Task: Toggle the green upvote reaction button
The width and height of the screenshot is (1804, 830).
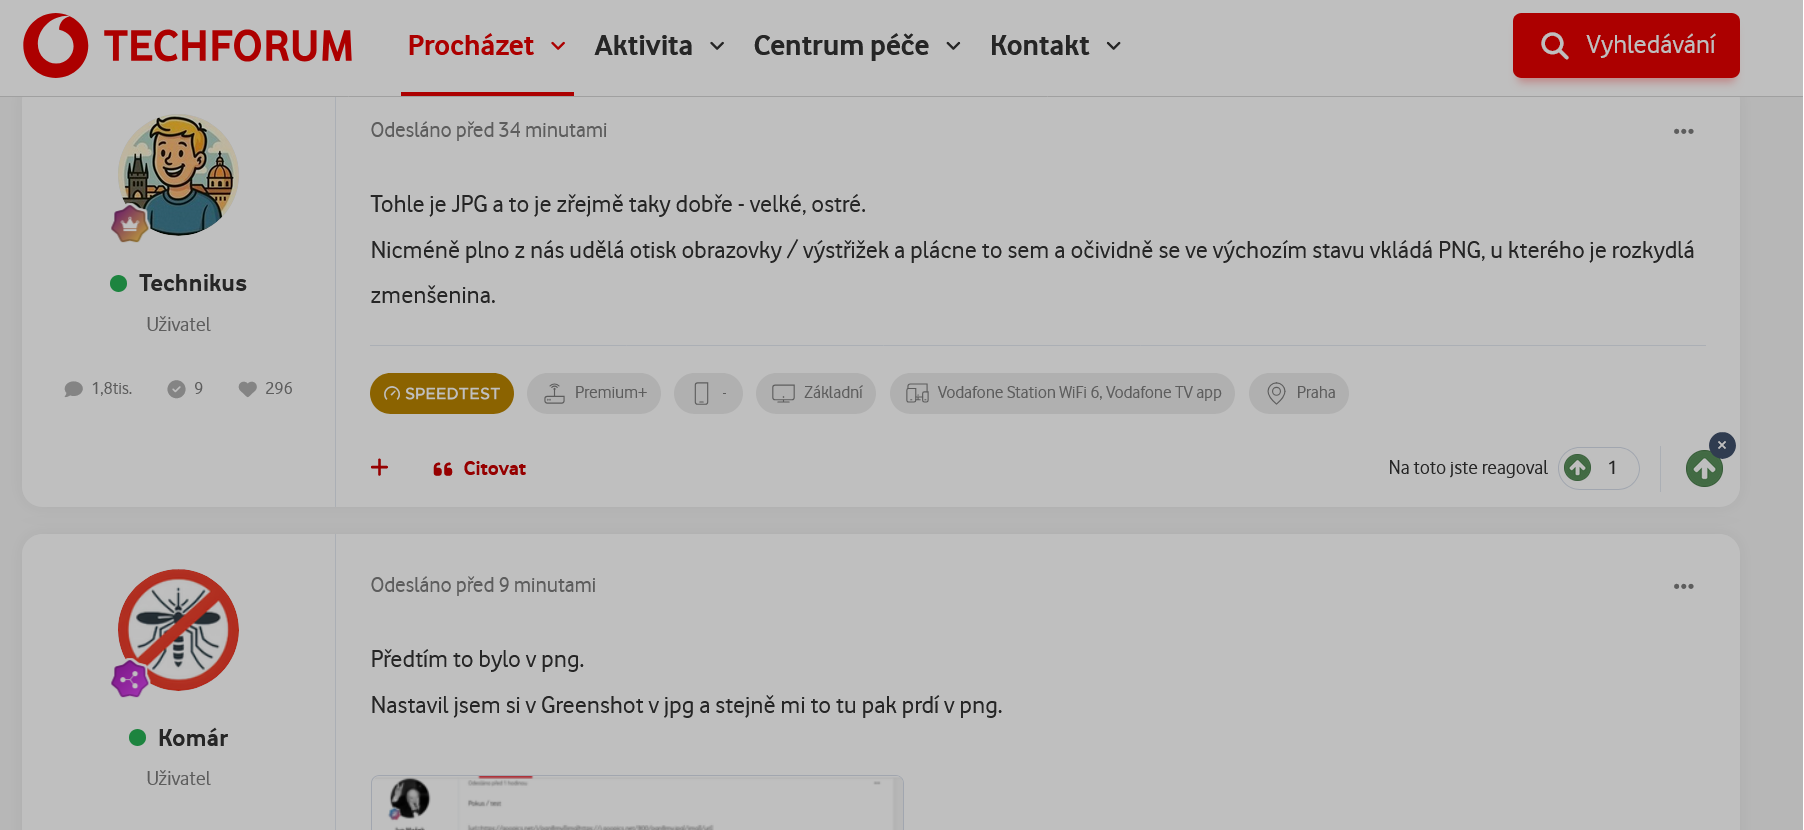Action: coord(1703,469)
